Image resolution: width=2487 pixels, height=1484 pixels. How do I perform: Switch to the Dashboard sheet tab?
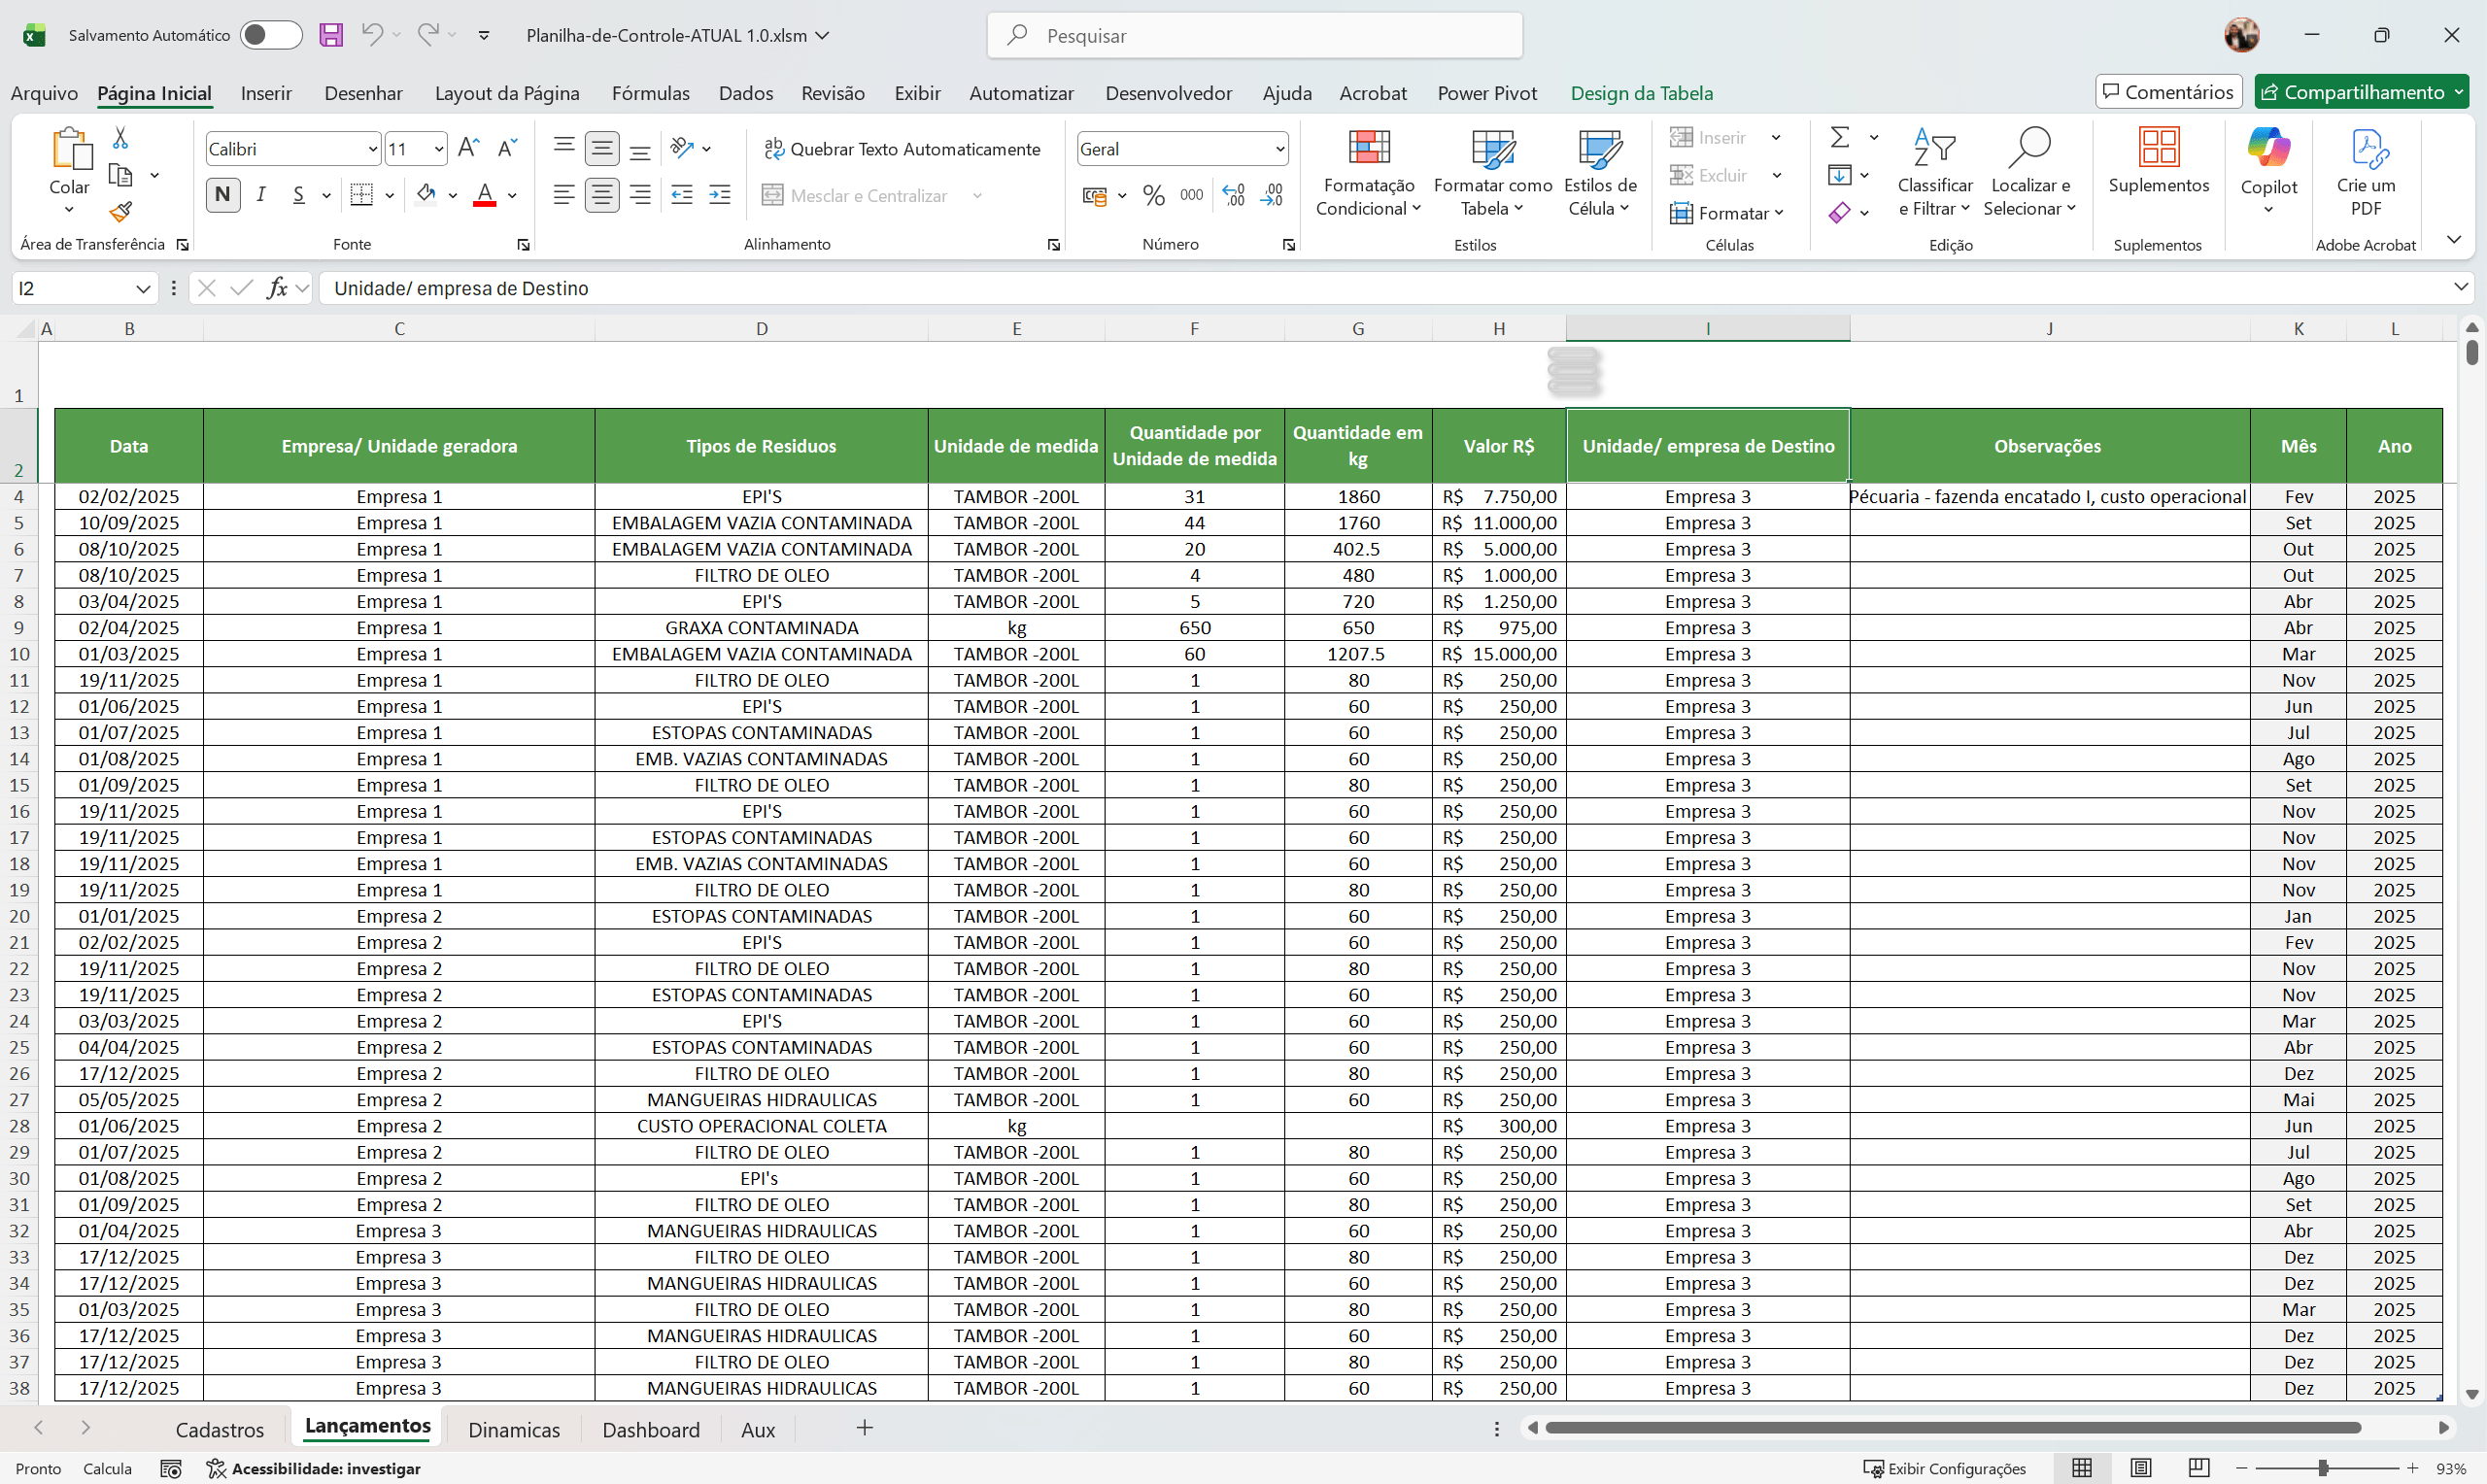coord(651,1429)
